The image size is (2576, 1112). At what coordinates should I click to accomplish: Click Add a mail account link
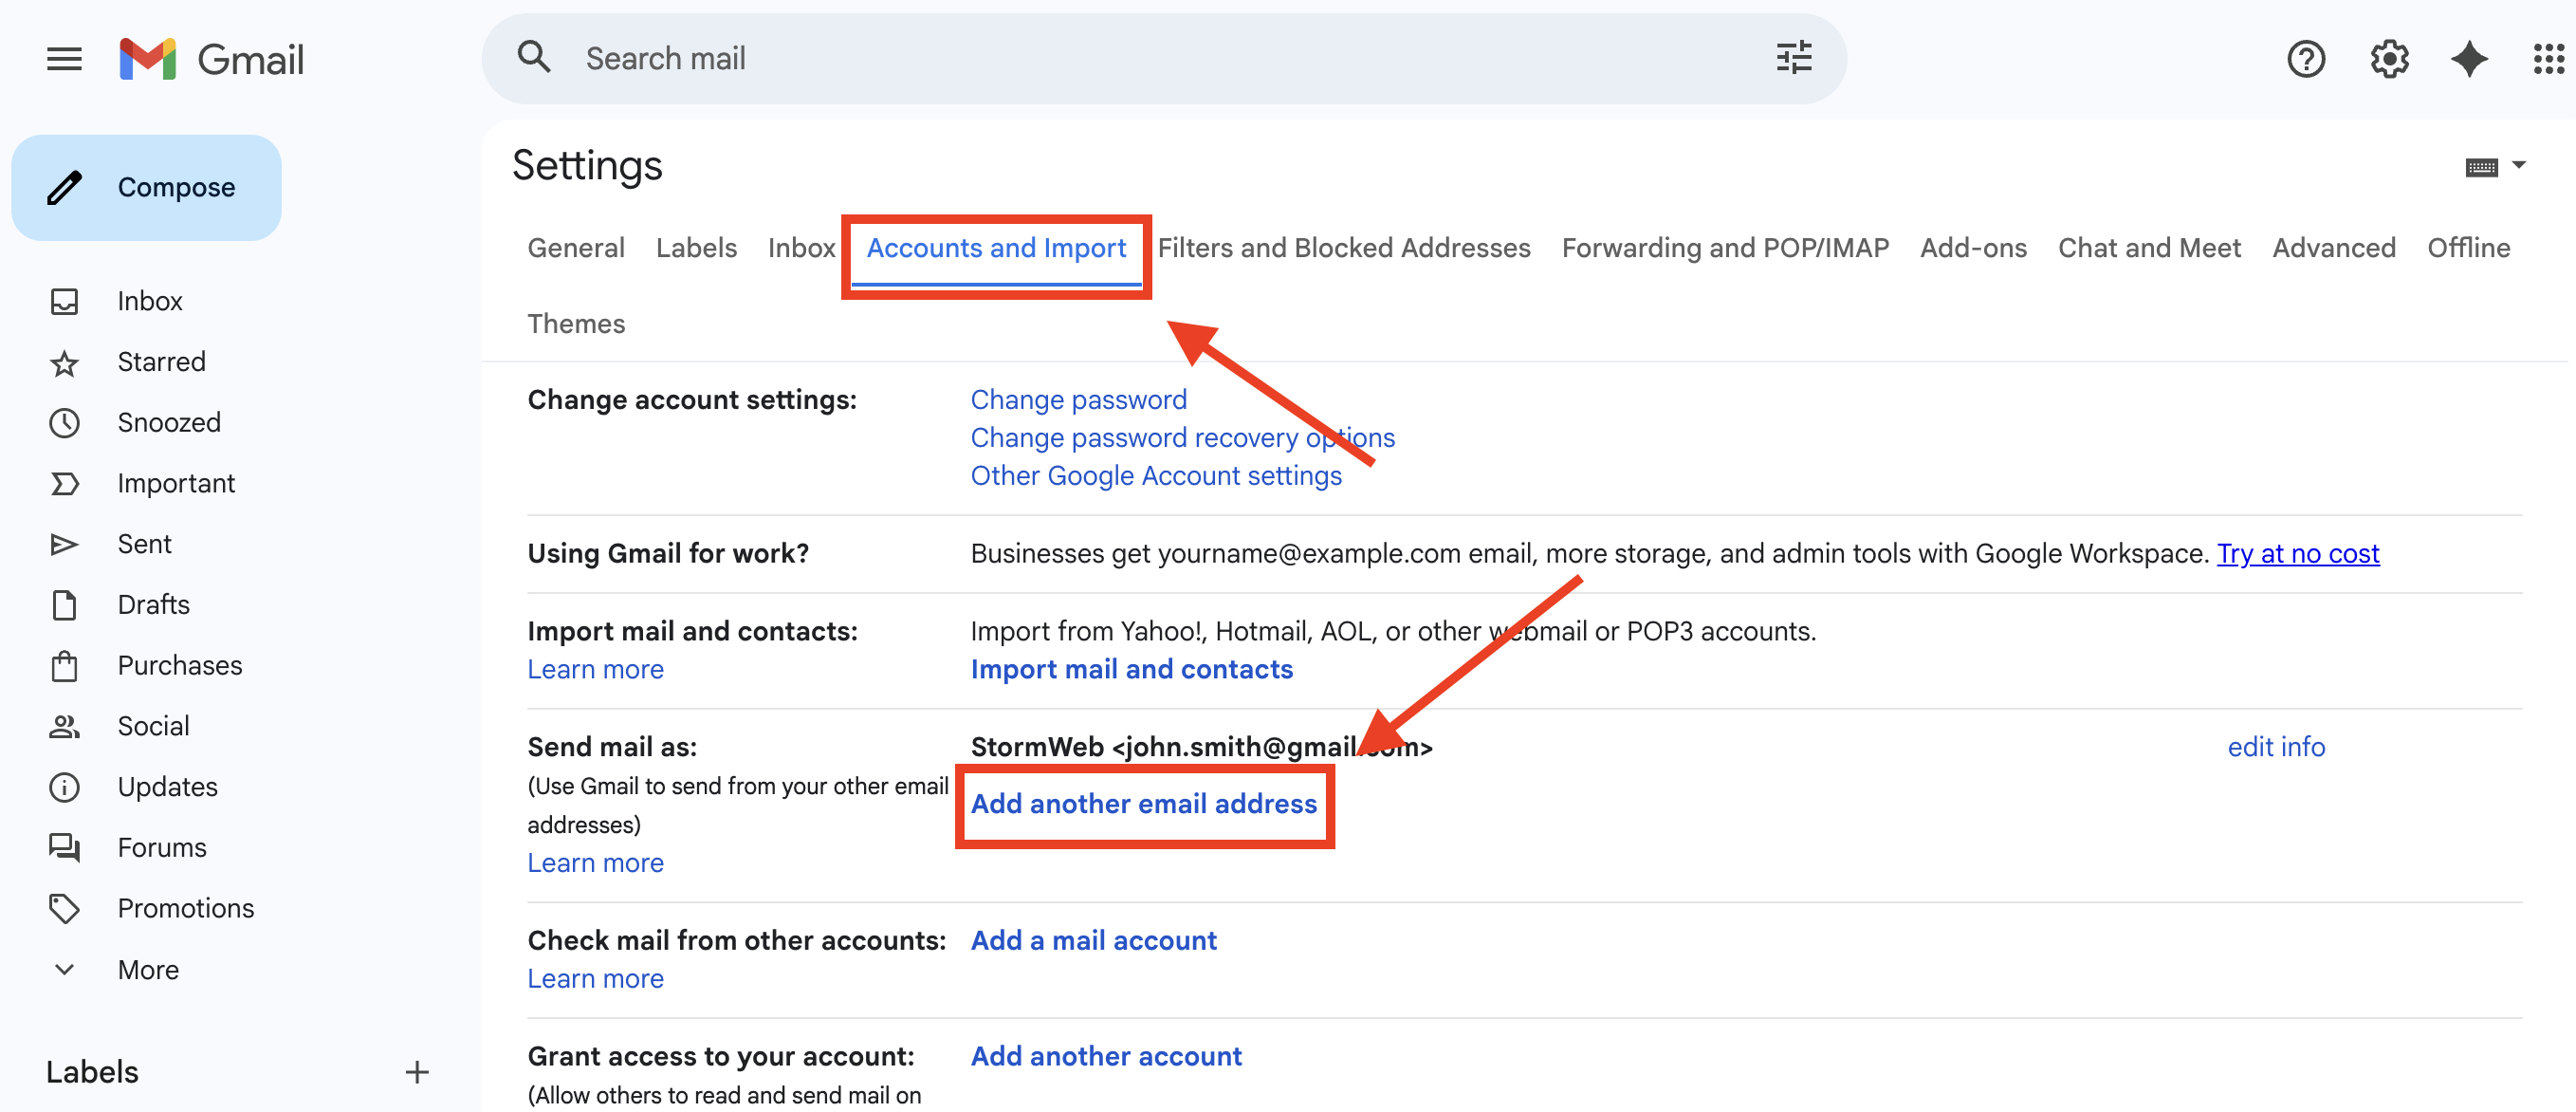[x=1093, y=940]
